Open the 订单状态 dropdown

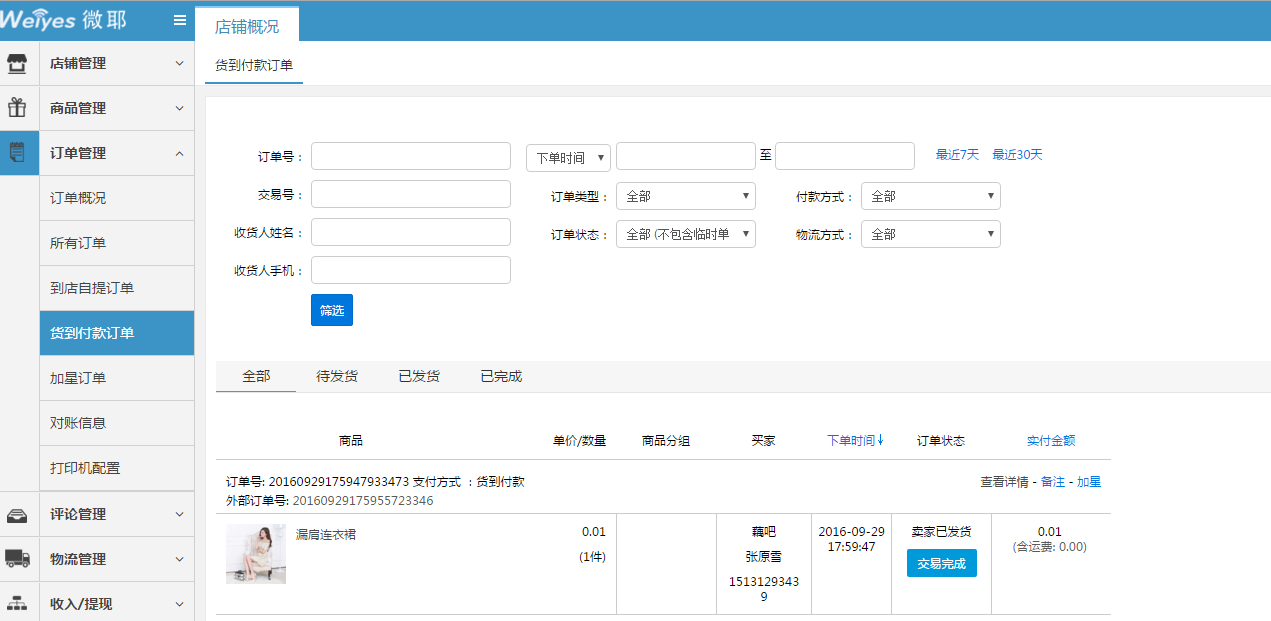[x=686, y=234]
